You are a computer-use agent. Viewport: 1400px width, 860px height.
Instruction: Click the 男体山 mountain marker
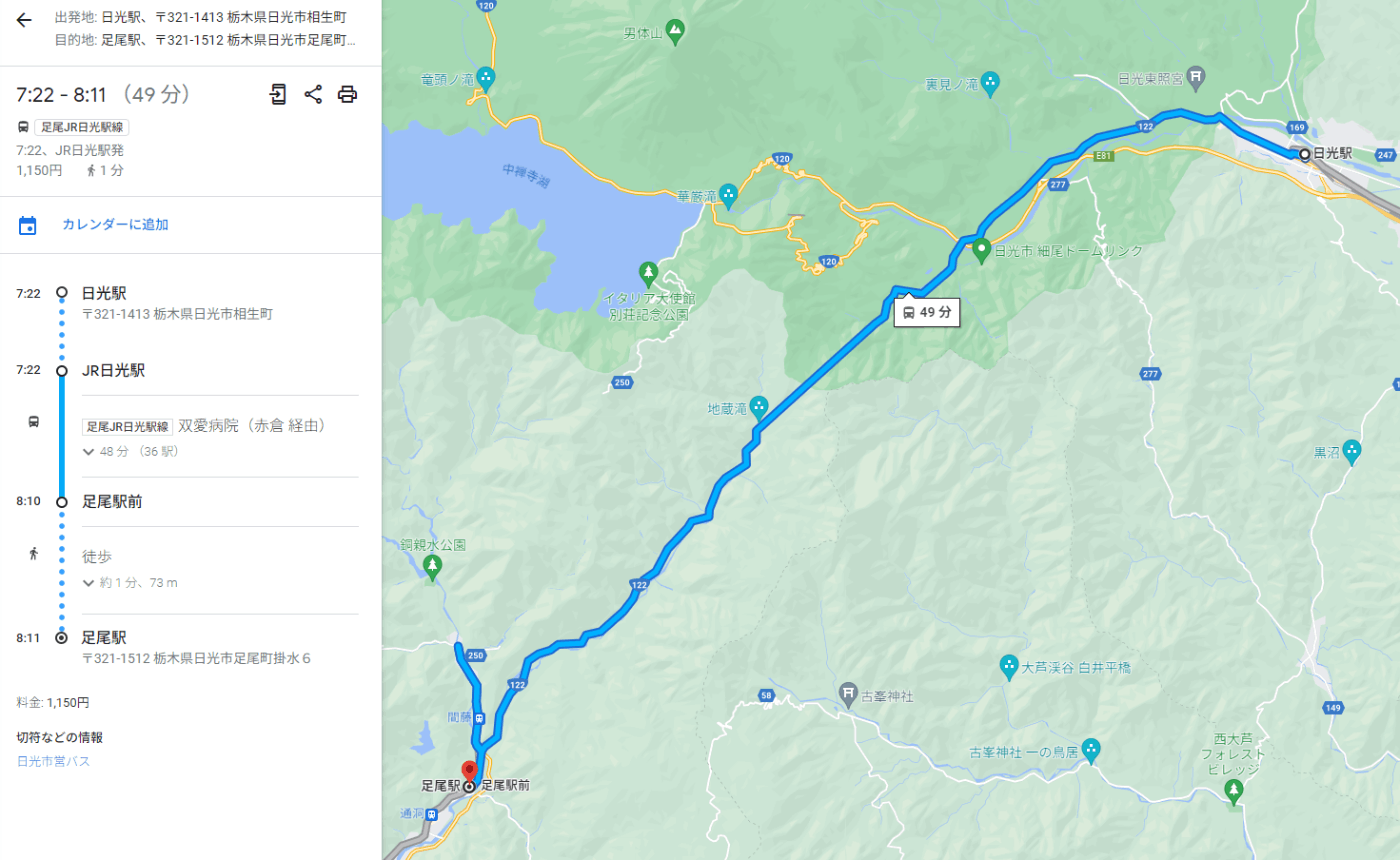click(x=675, y=31)
